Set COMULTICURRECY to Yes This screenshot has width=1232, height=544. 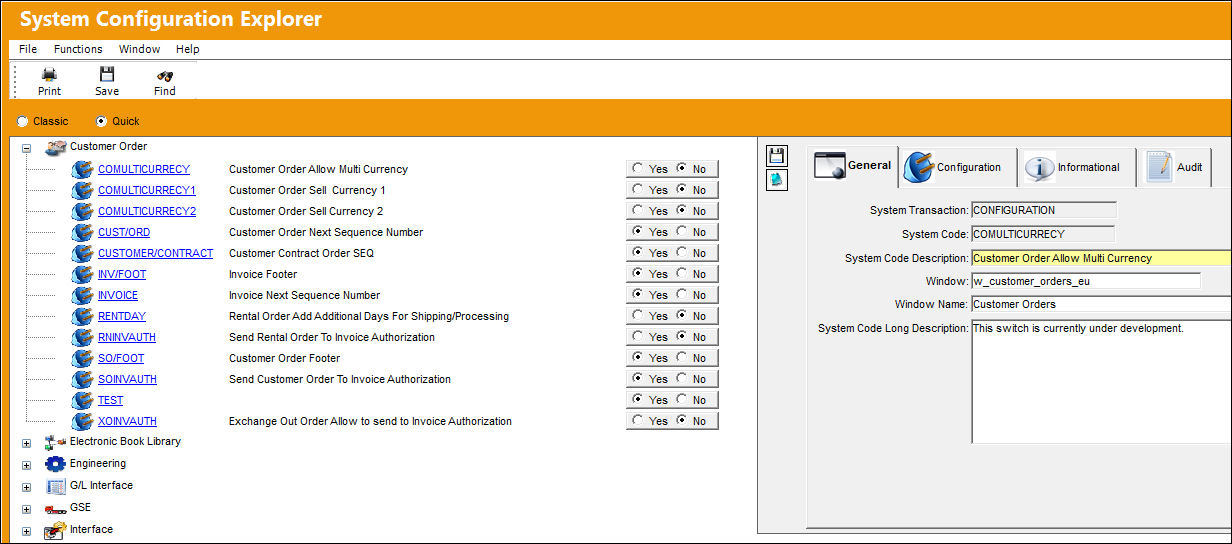637,169
